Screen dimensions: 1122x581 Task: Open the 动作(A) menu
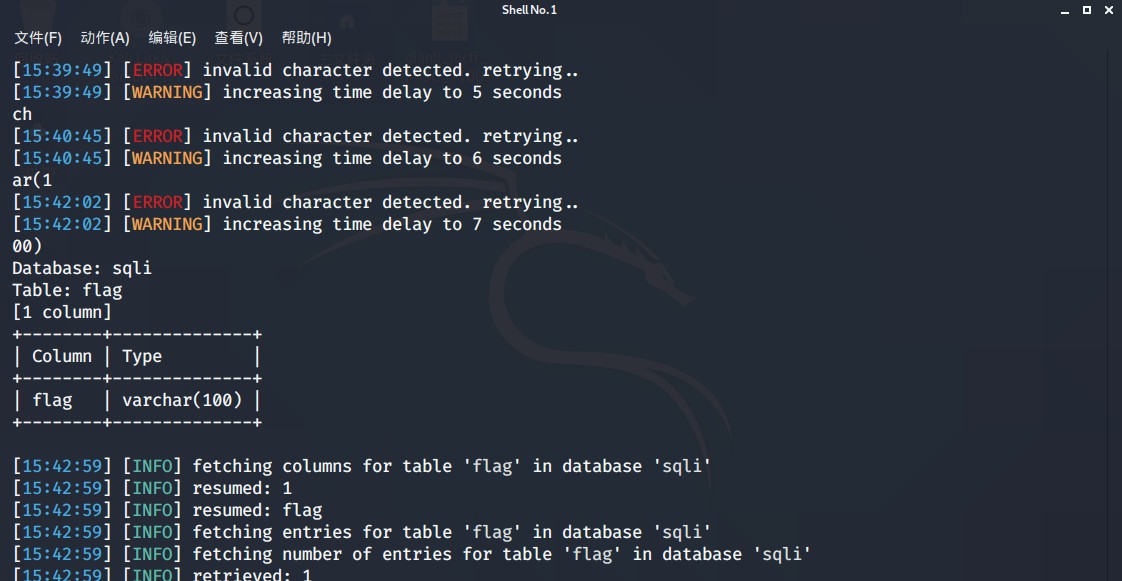[x=103, y=38]
